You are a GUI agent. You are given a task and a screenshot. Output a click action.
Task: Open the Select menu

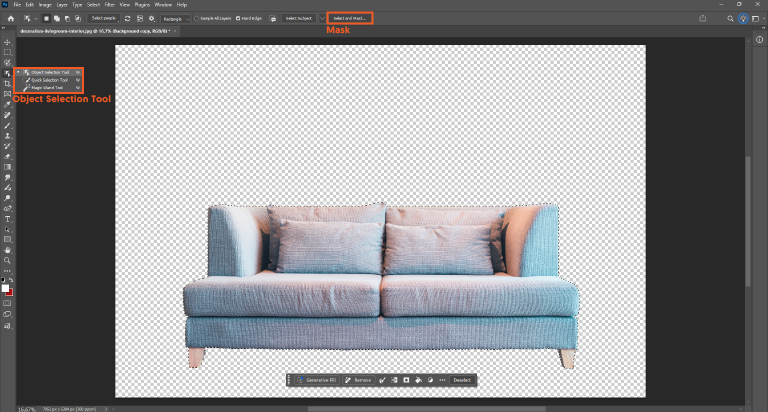pos(93,4)
